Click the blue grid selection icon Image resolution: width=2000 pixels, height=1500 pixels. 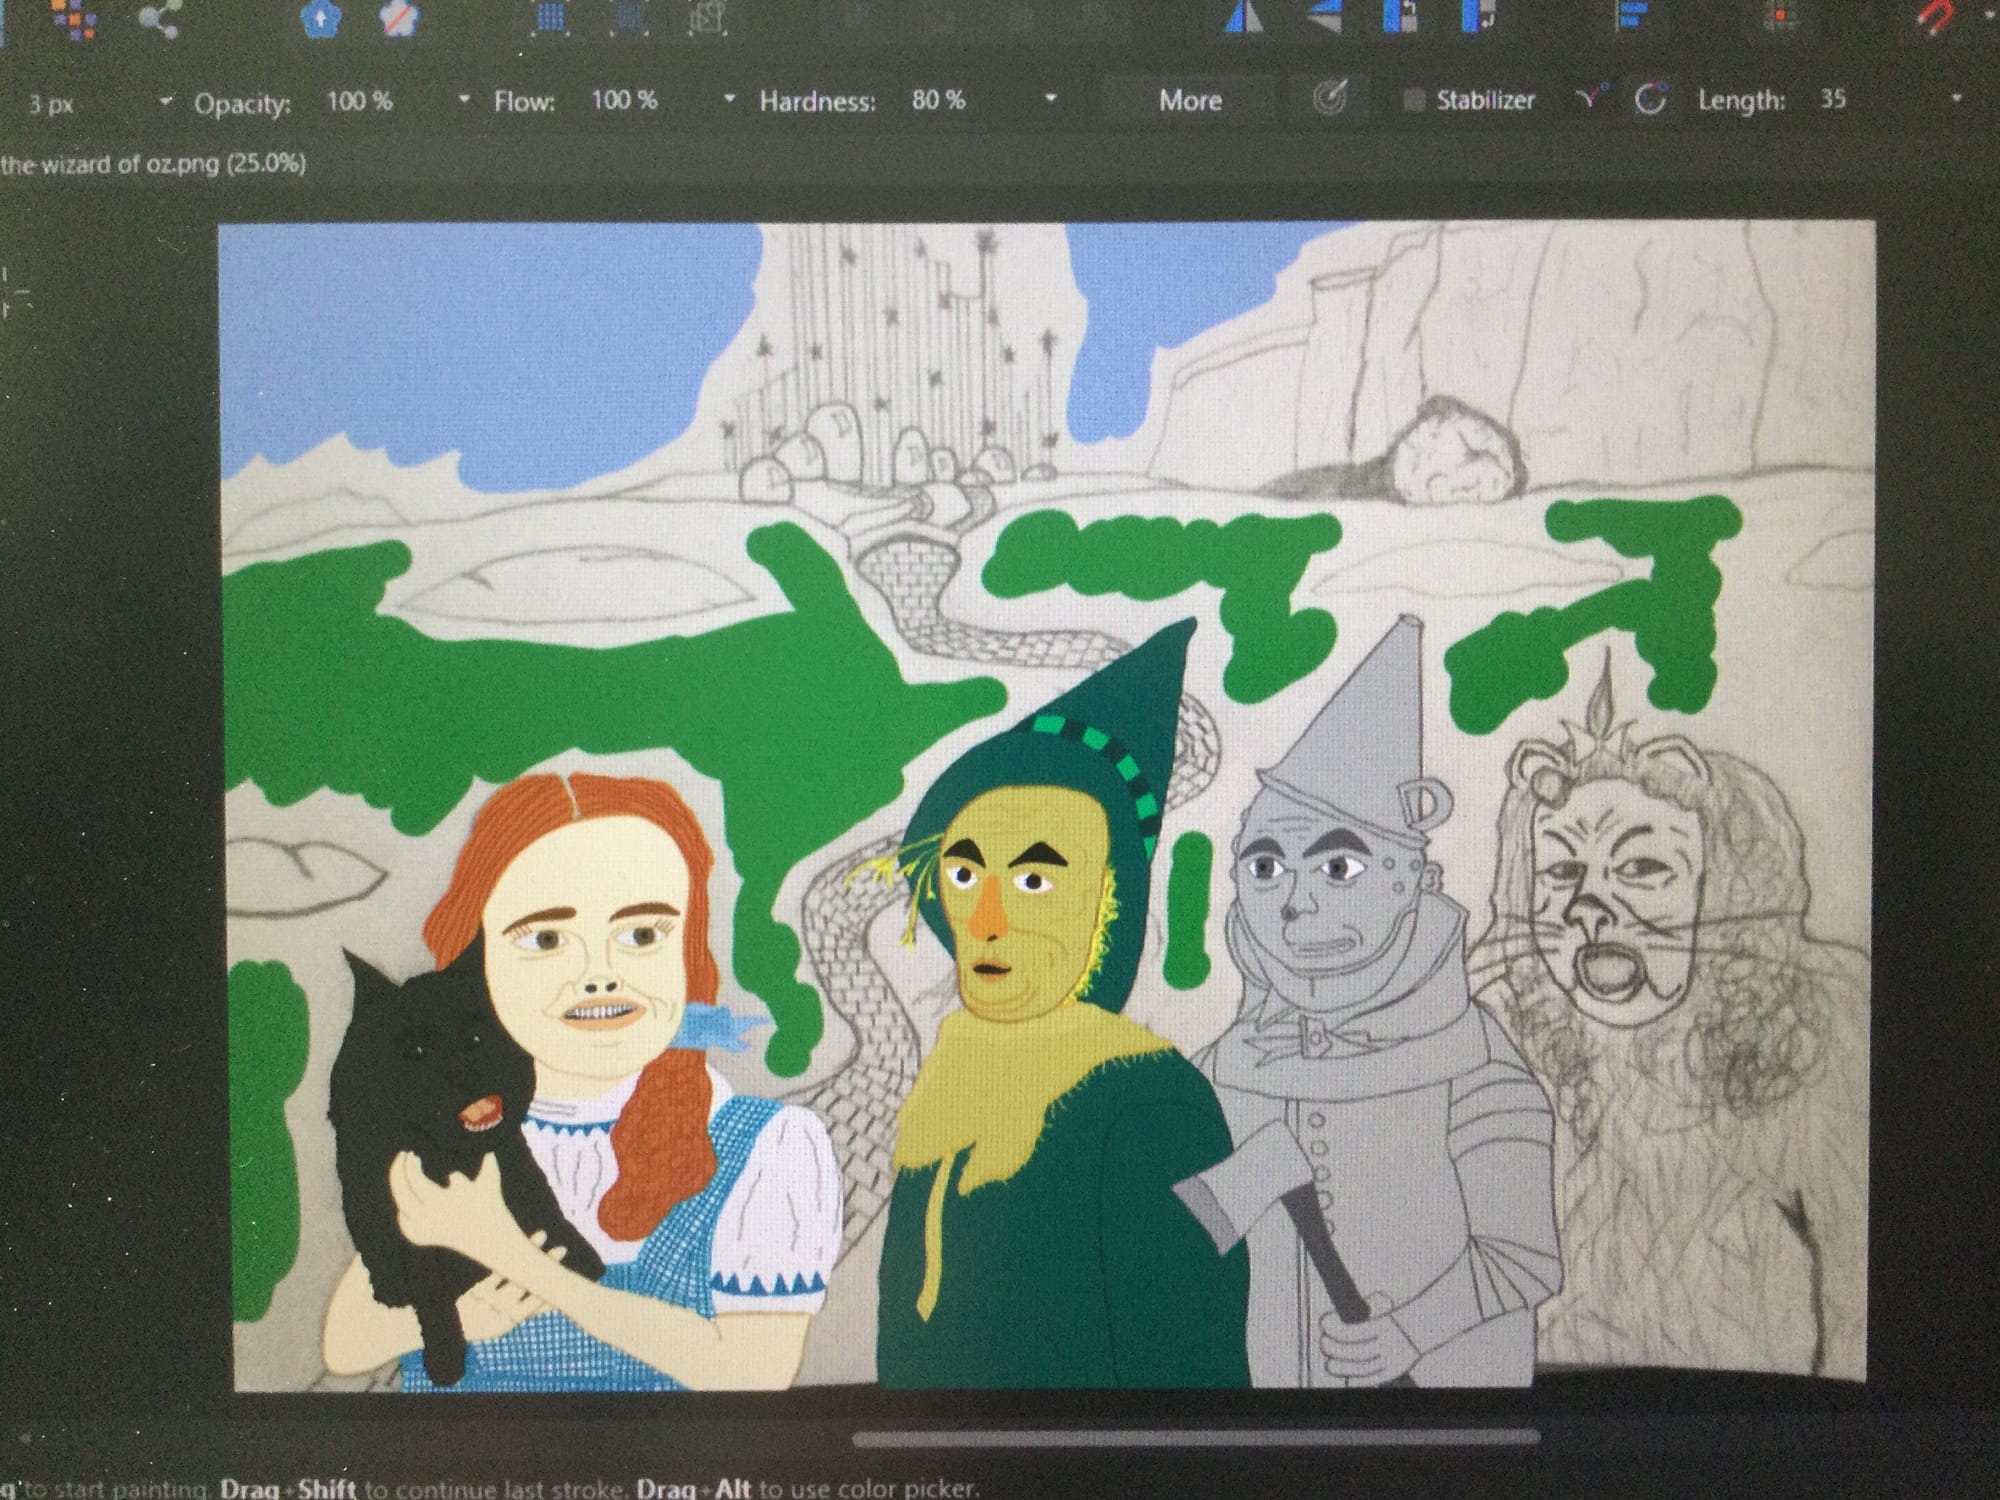coord(551,18)
